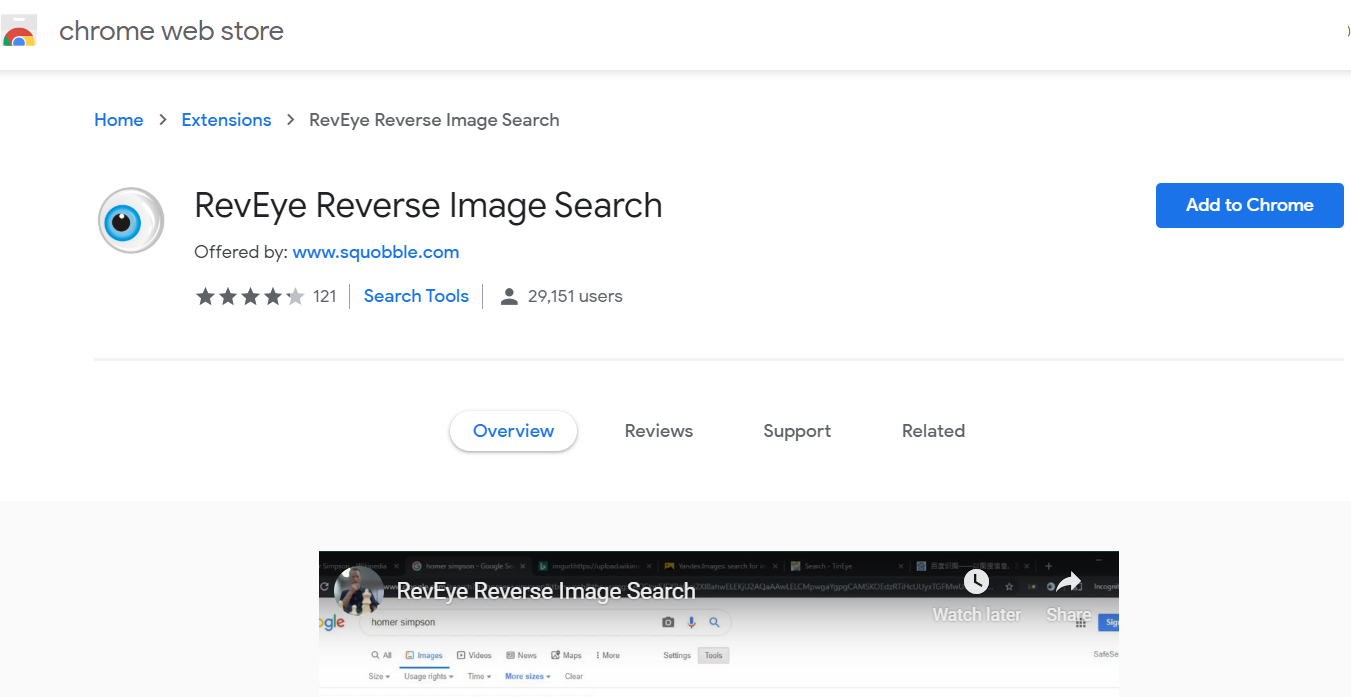Click the "chrome web store" header title

pos(171,31)
